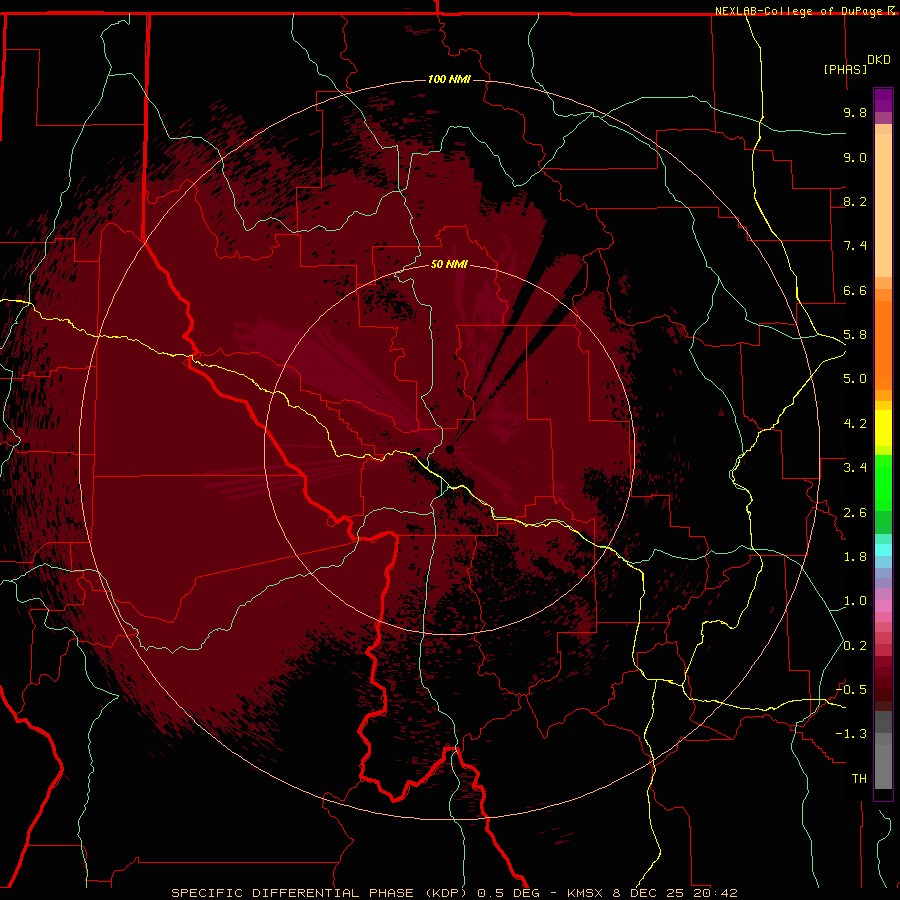Click the 100 NMI range ring label

click(x=449, y=79)
